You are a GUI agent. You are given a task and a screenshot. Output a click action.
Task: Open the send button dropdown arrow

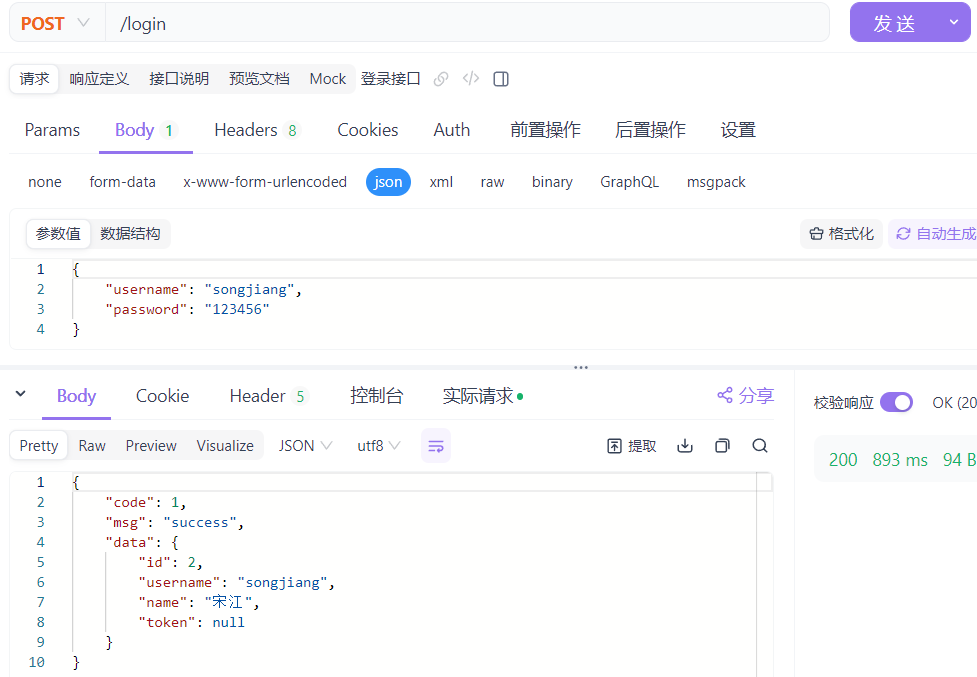point(954,22)
